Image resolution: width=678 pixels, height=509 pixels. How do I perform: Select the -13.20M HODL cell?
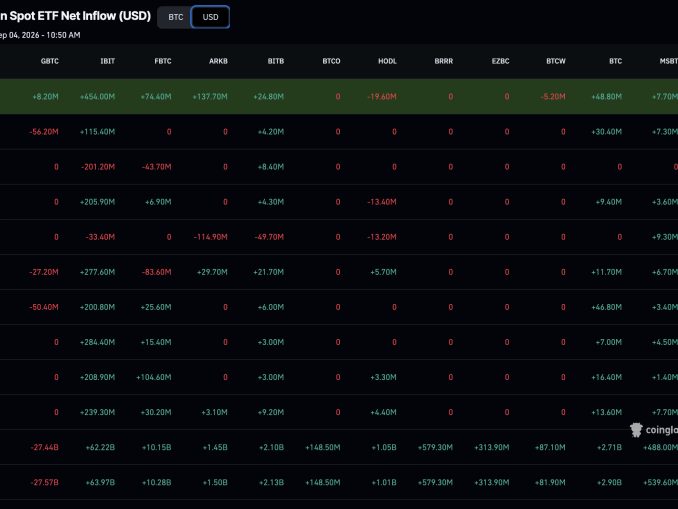(382, 237)
